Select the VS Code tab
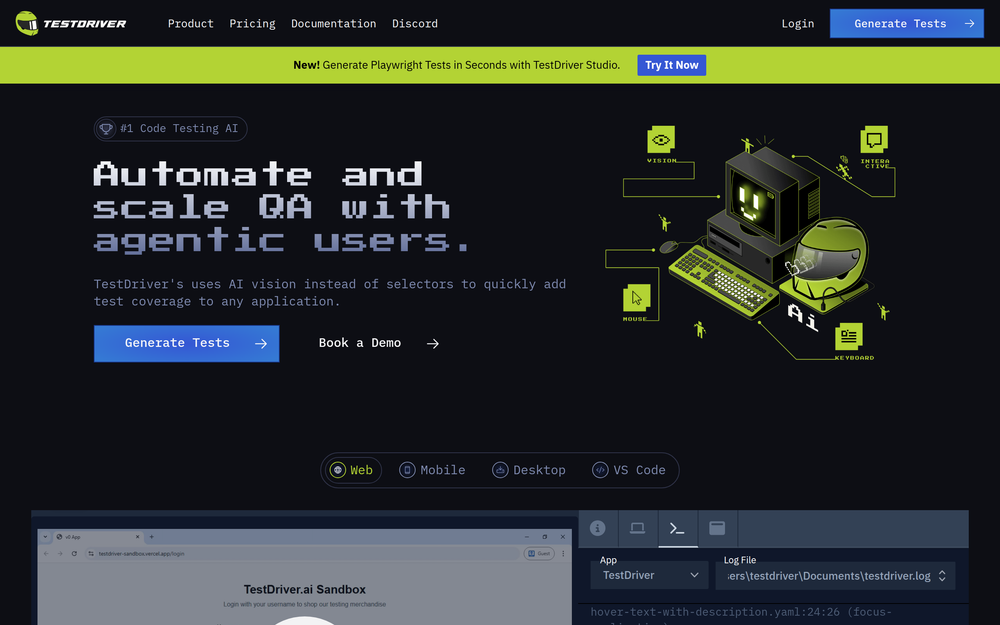This screenshot has width=1000, height=625. coord(629,470)
